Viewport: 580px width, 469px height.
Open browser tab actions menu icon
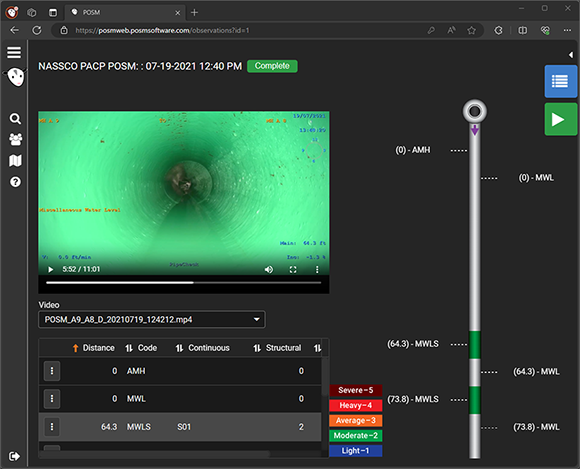click(53, 13)
